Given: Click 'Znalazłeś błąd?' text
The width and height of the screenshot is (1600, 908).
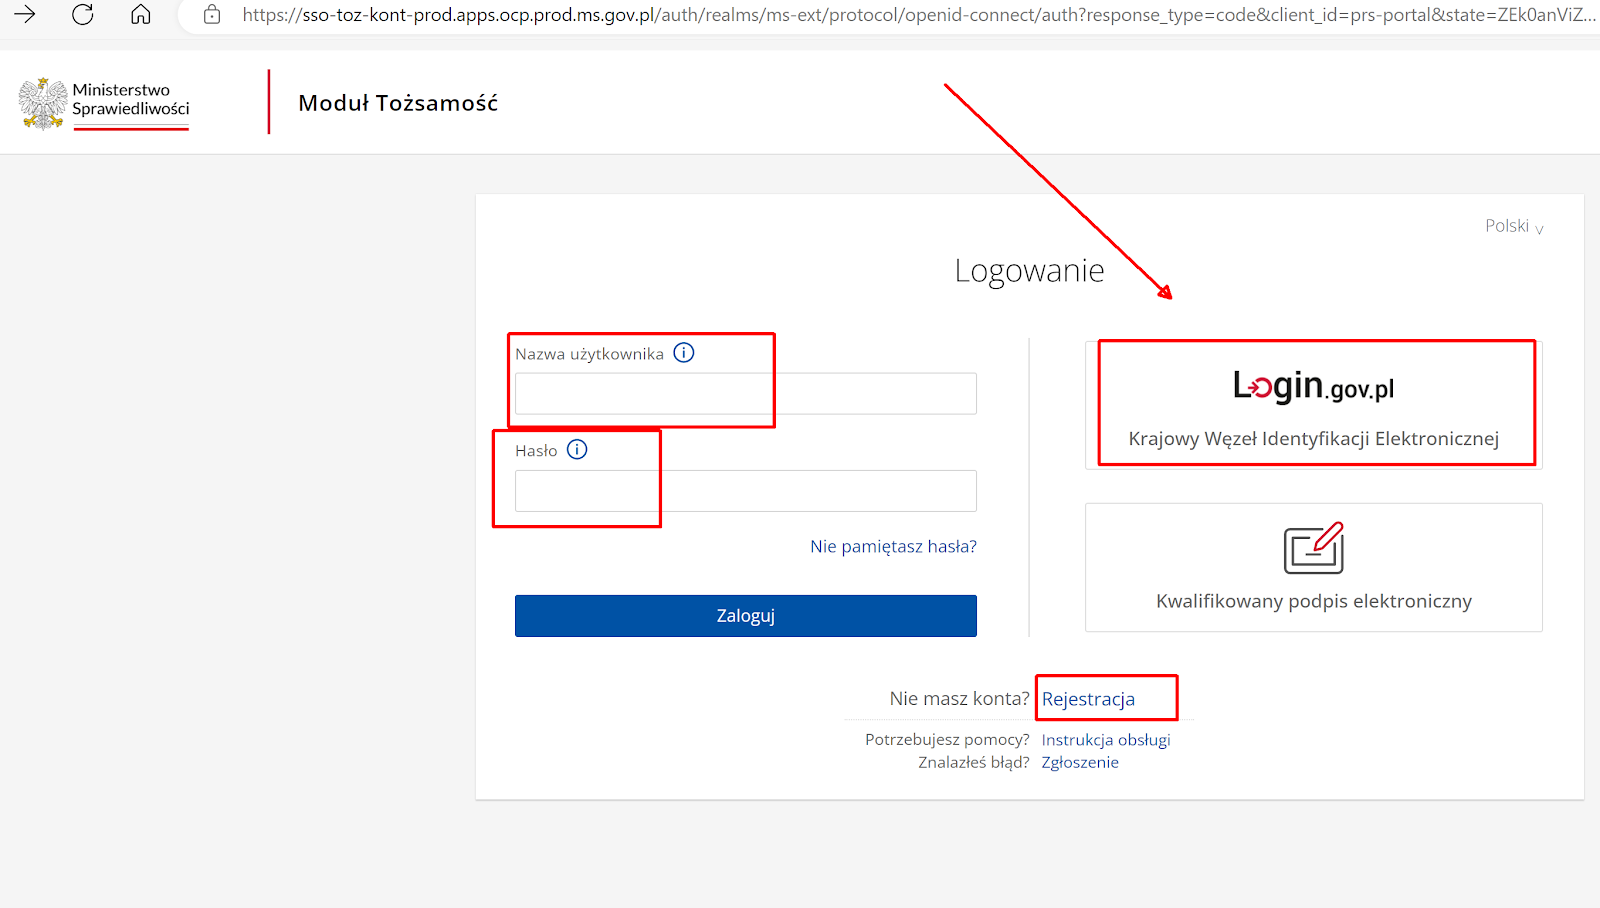Looking at the screenshot, I should coord(974,762).
